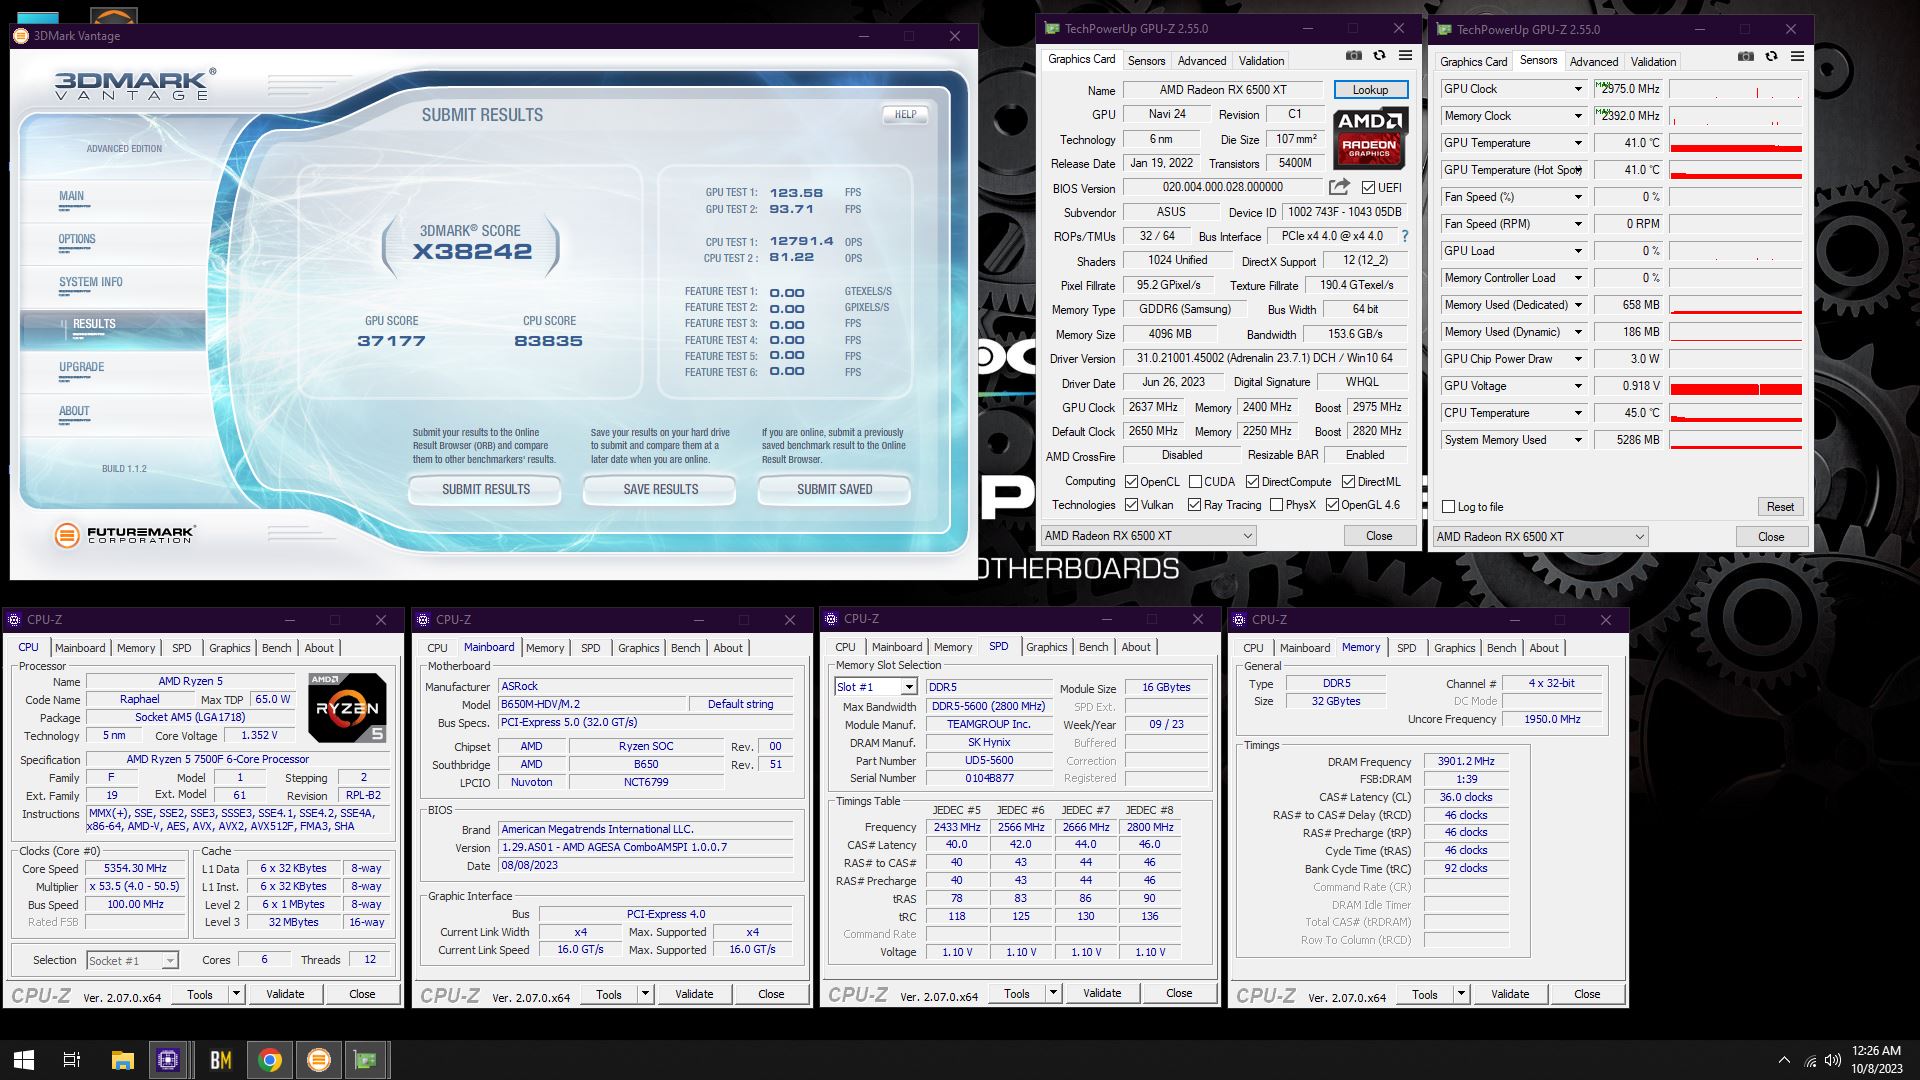Switch to CPU-Z from the taskbar

pyautogui.click(x=168, y=1060)
